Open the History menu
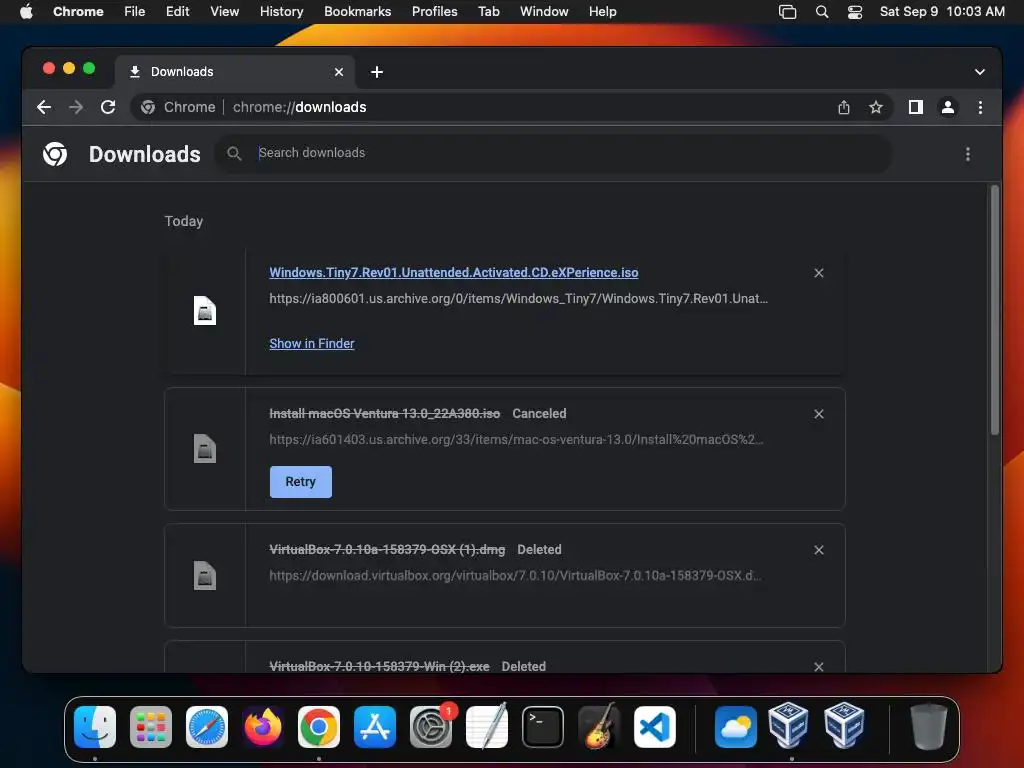This screenshot has height=768, width=1024. click(x=281, y=12)
